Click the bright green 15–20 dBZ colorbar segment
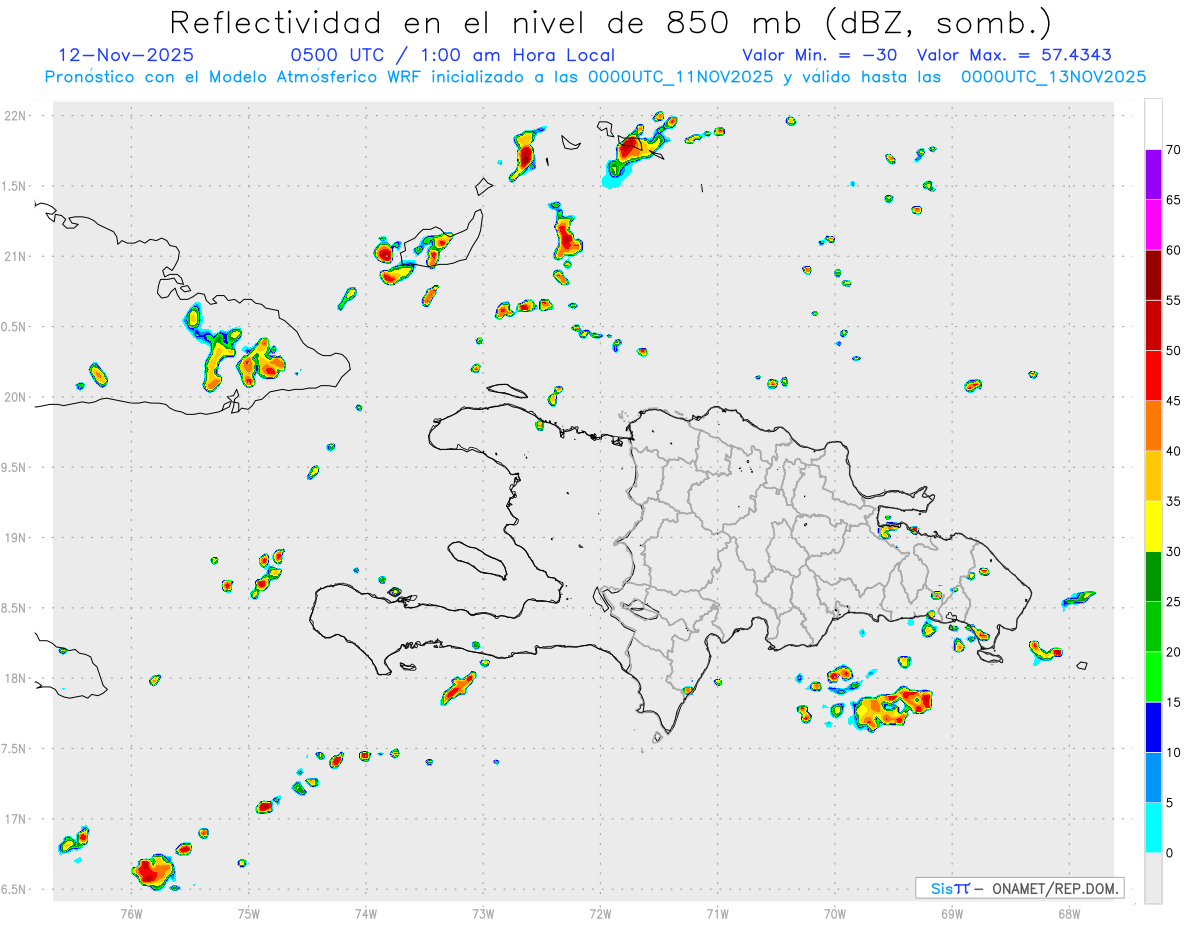 pos(1153,677)
